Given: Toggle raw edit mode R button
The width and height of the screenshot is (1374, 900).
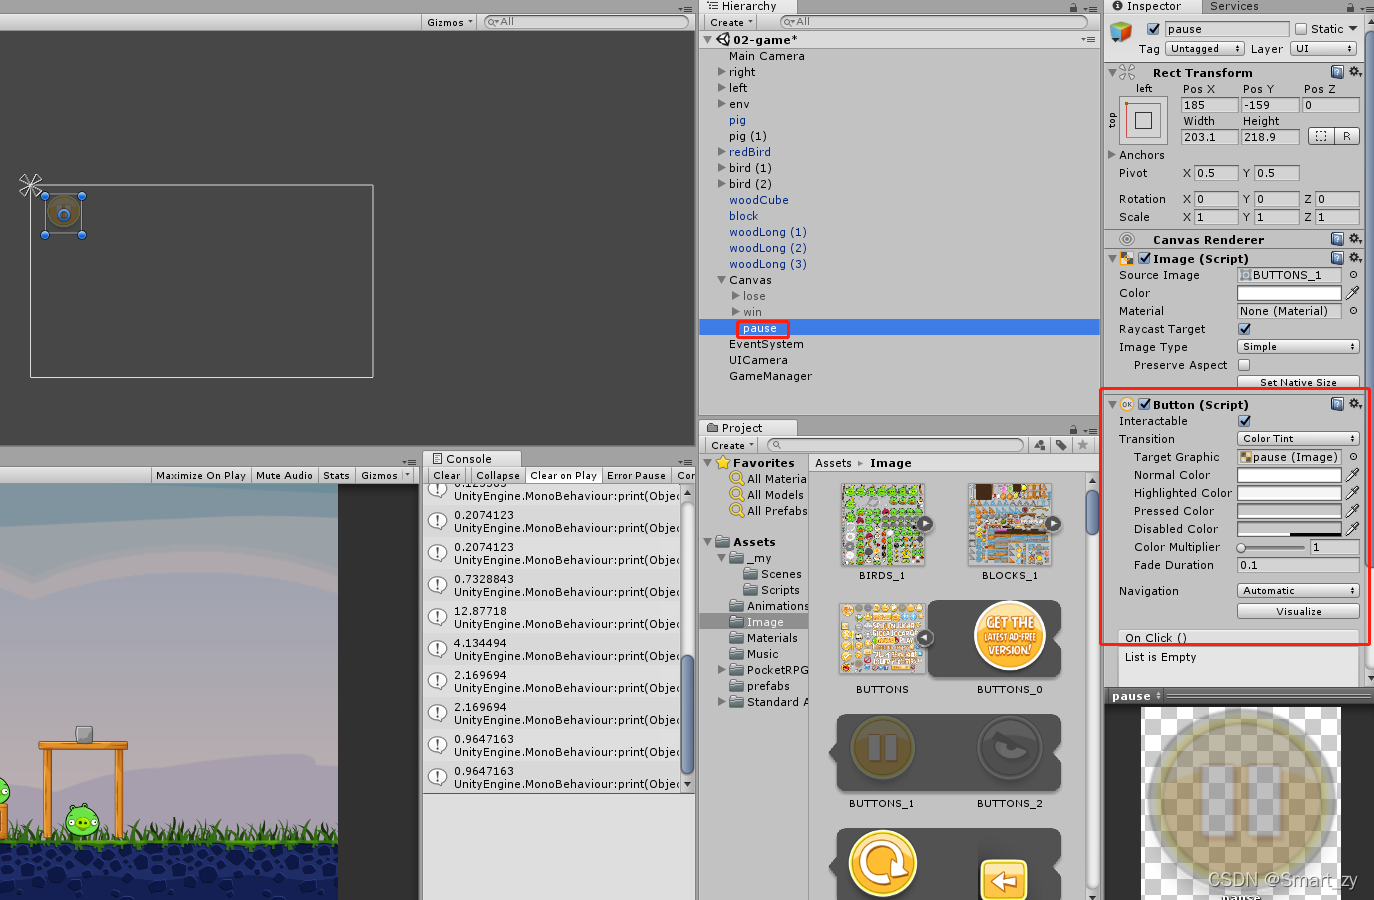Looking at the screenshot, I should coord(1347,136).
